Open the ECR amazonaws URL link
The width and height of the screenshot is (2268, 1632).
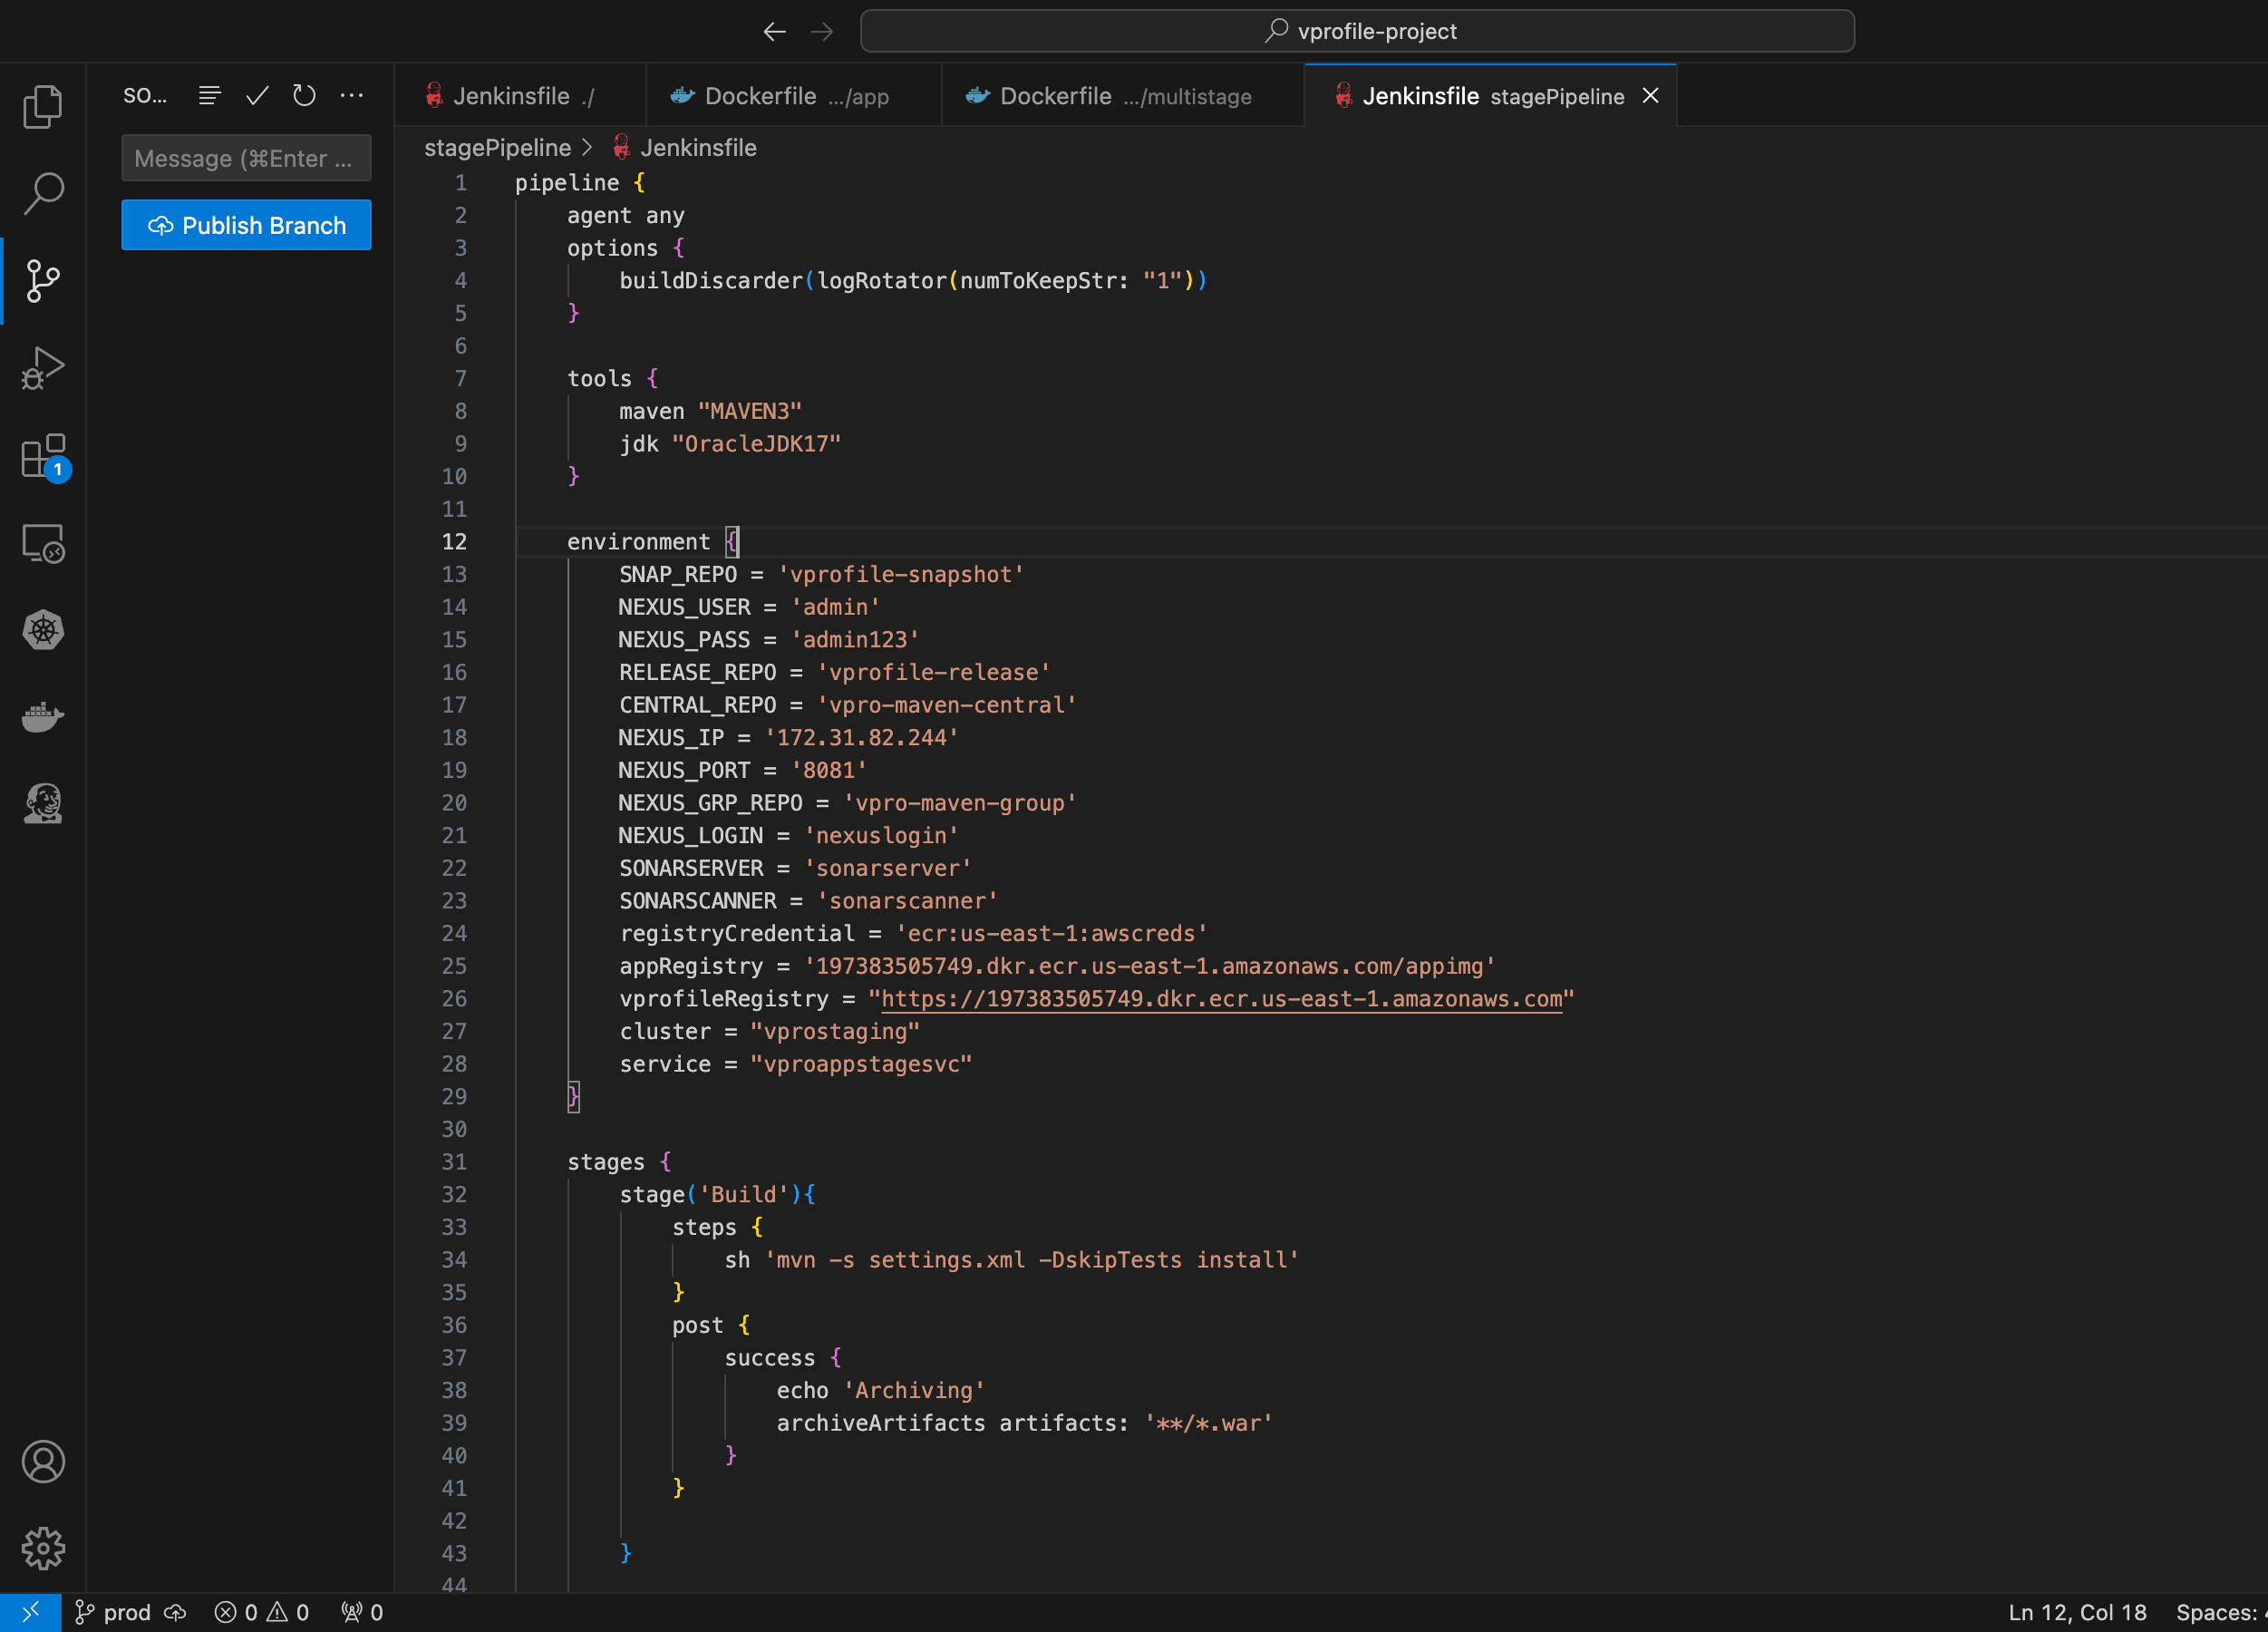click(x=1220, y=999)
